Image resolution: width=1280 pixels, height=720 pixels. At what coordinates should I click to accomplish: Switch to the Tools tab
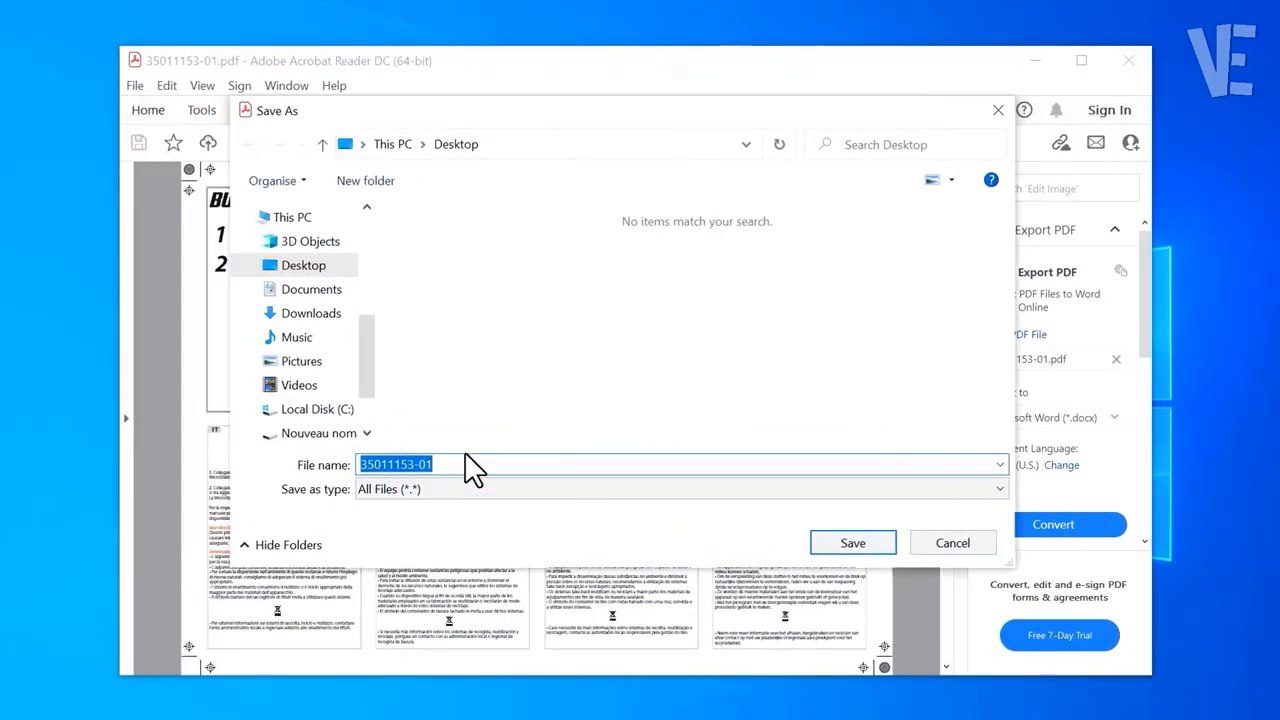coord(202,111)
